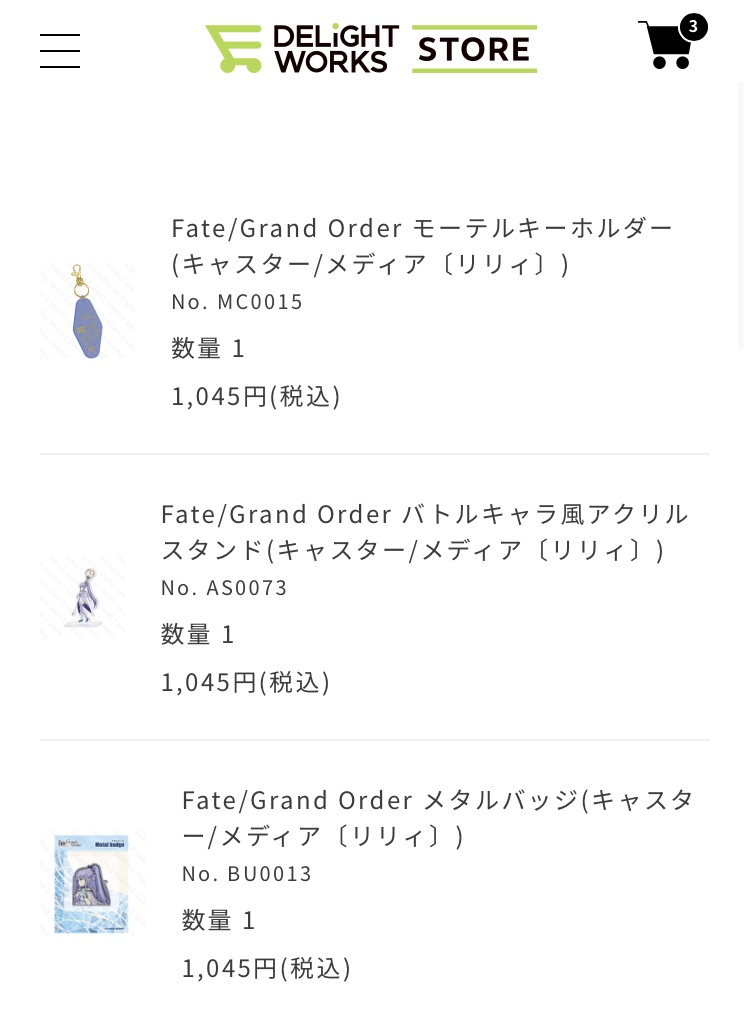The image size is (750, 1017).
Task: Open the shopping cart
Action: (665, 46)
